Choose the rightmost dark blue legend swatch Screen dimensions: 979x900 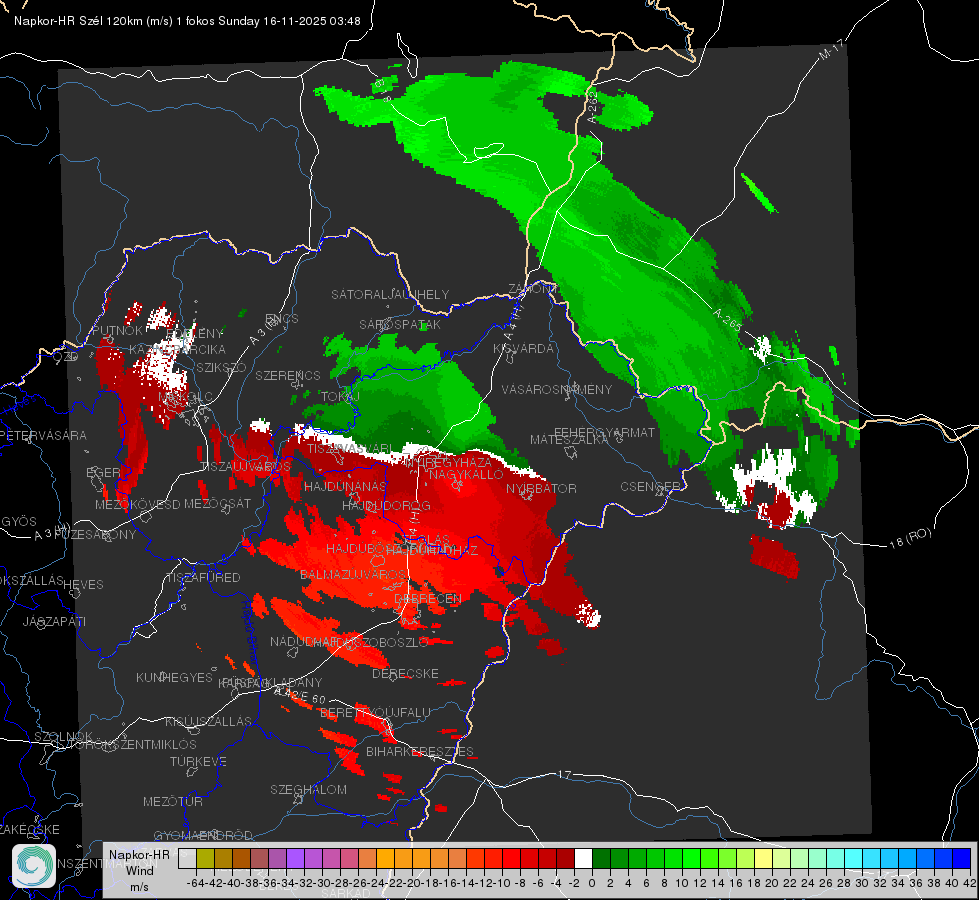click(x=962, y=859)
